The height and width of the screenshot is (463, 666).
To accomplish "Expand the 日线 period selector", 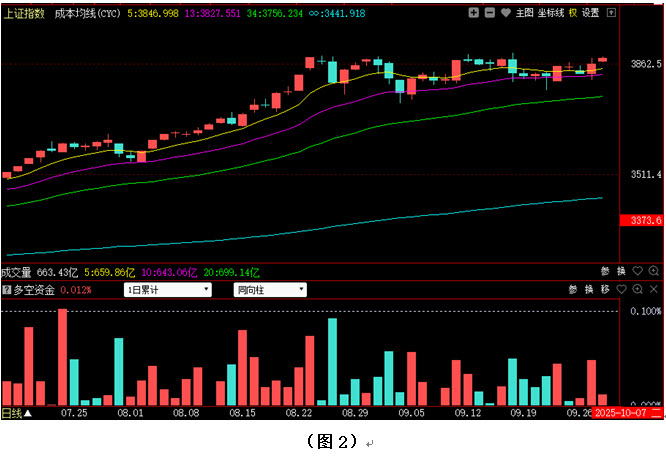I will (x=17, y=412).
